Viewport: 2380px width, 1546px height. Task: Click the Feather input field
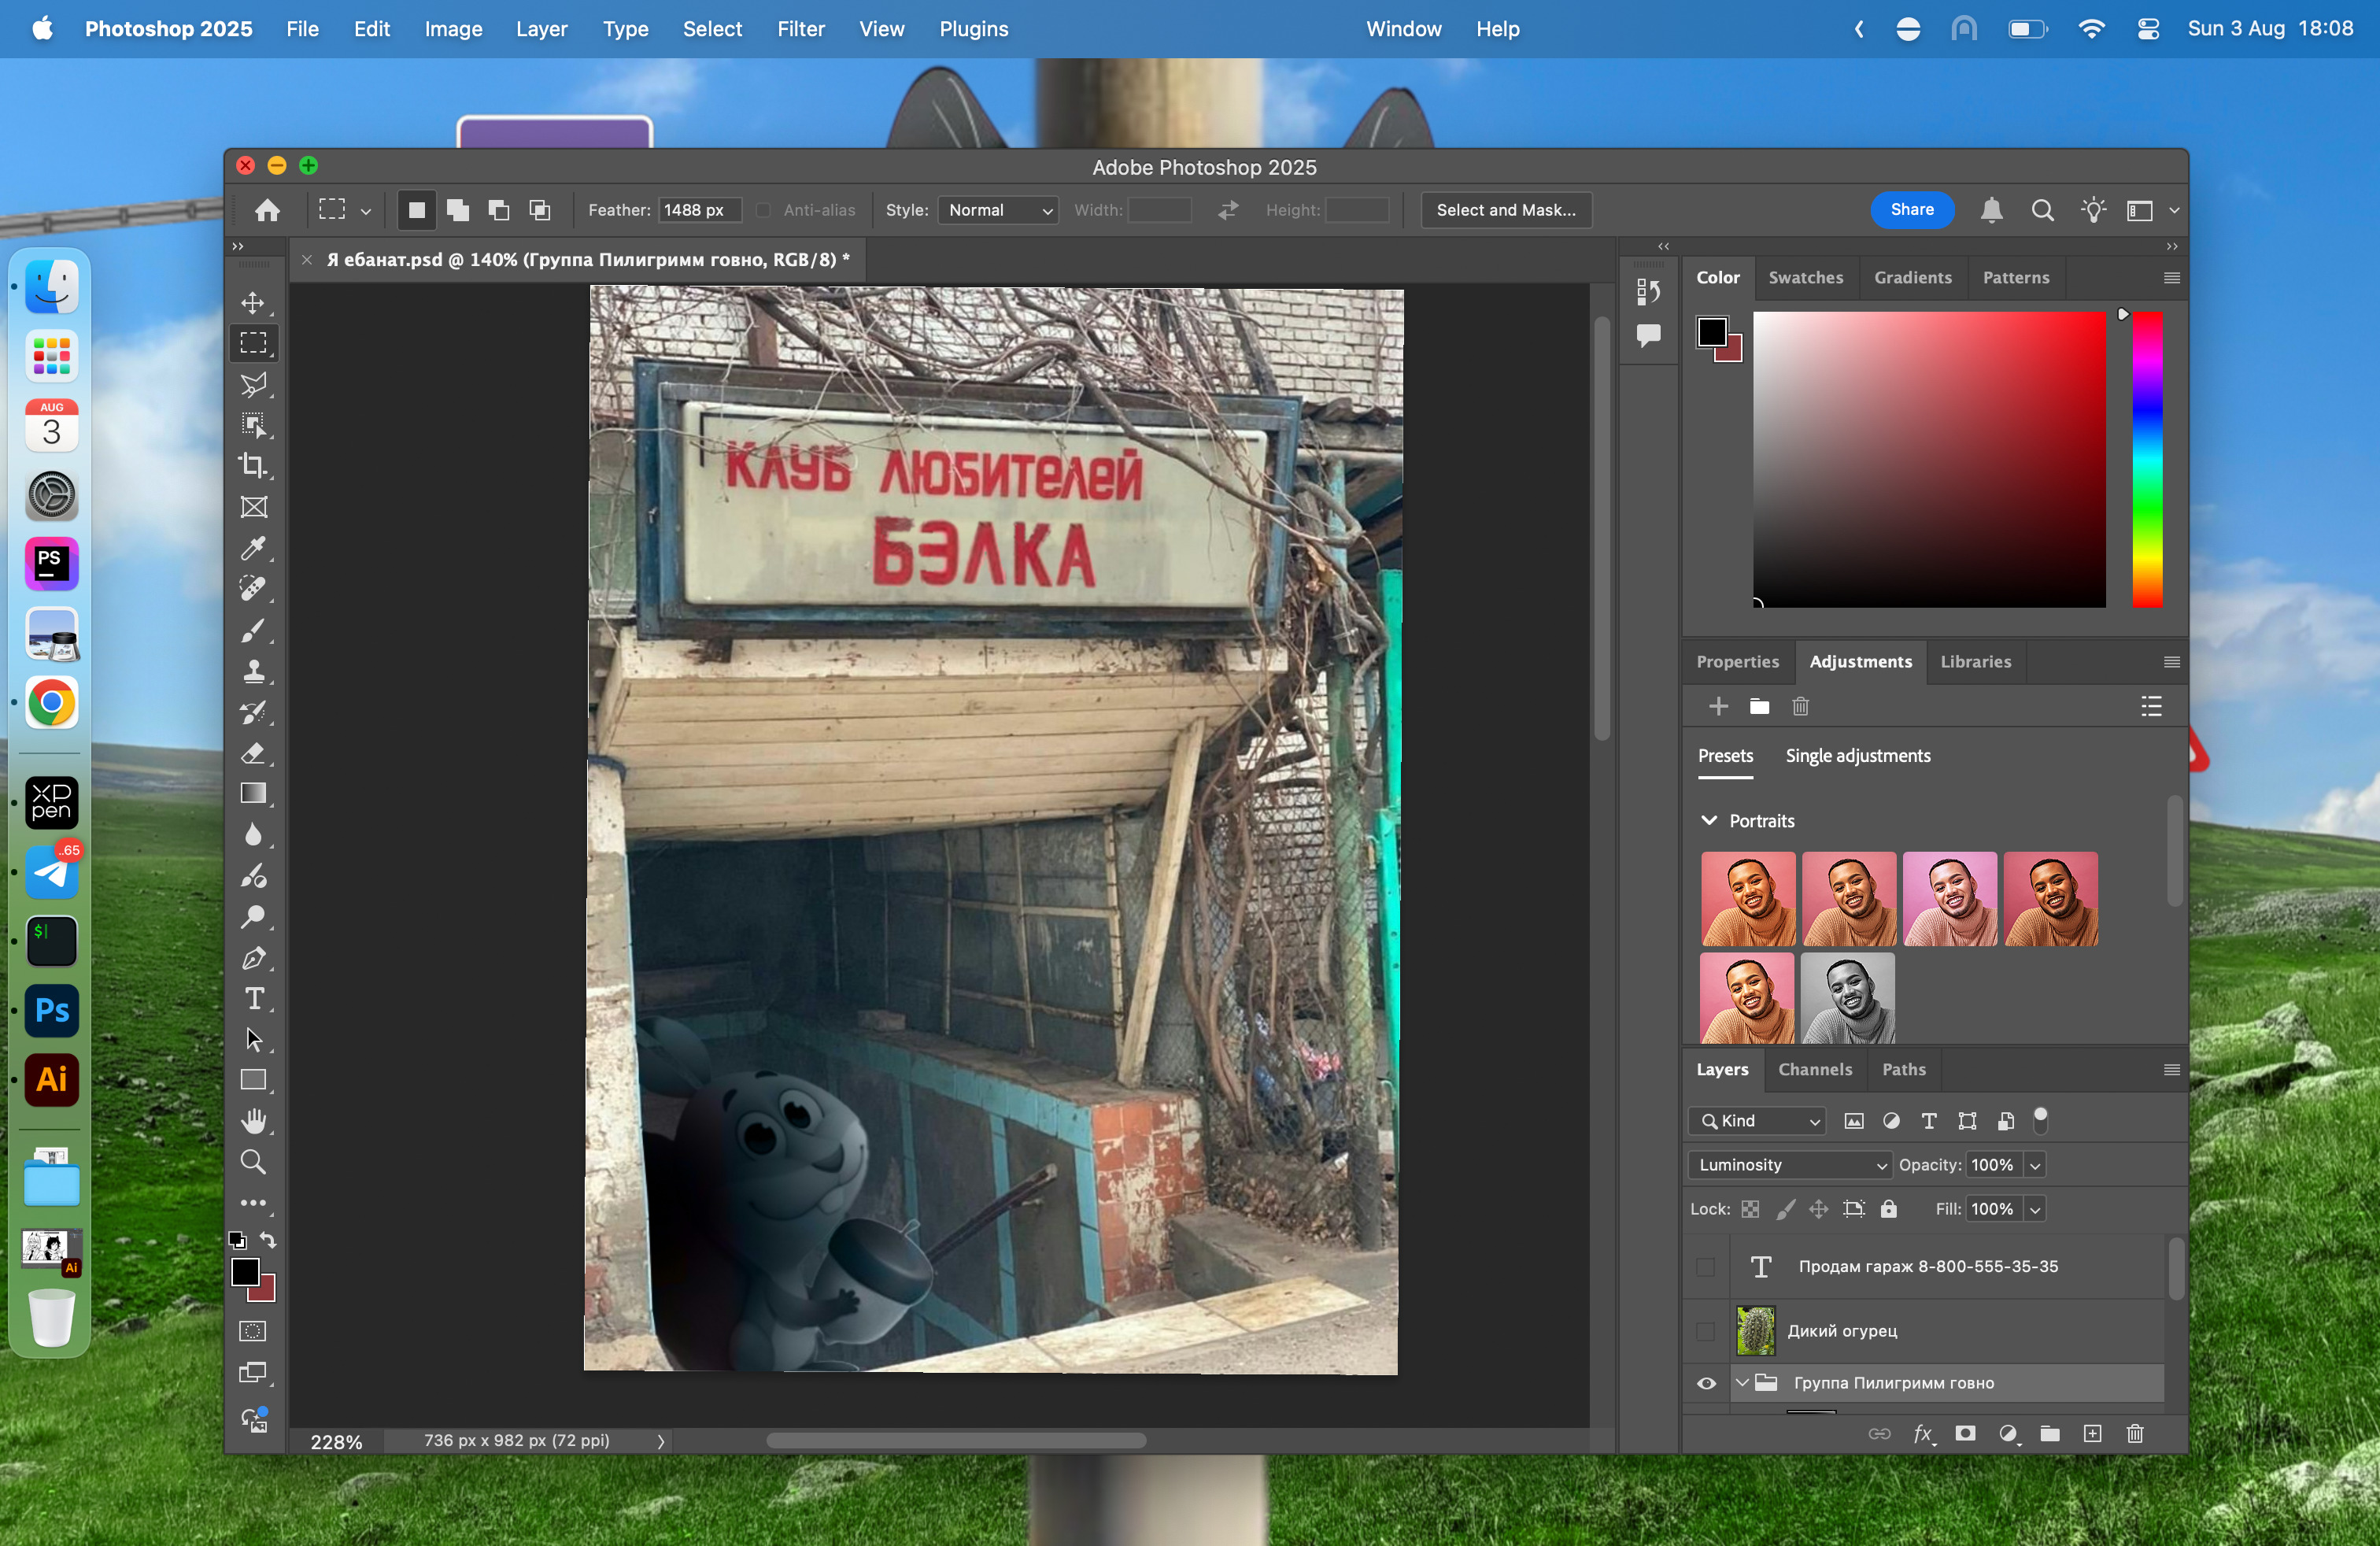click(x=699, y=210)
